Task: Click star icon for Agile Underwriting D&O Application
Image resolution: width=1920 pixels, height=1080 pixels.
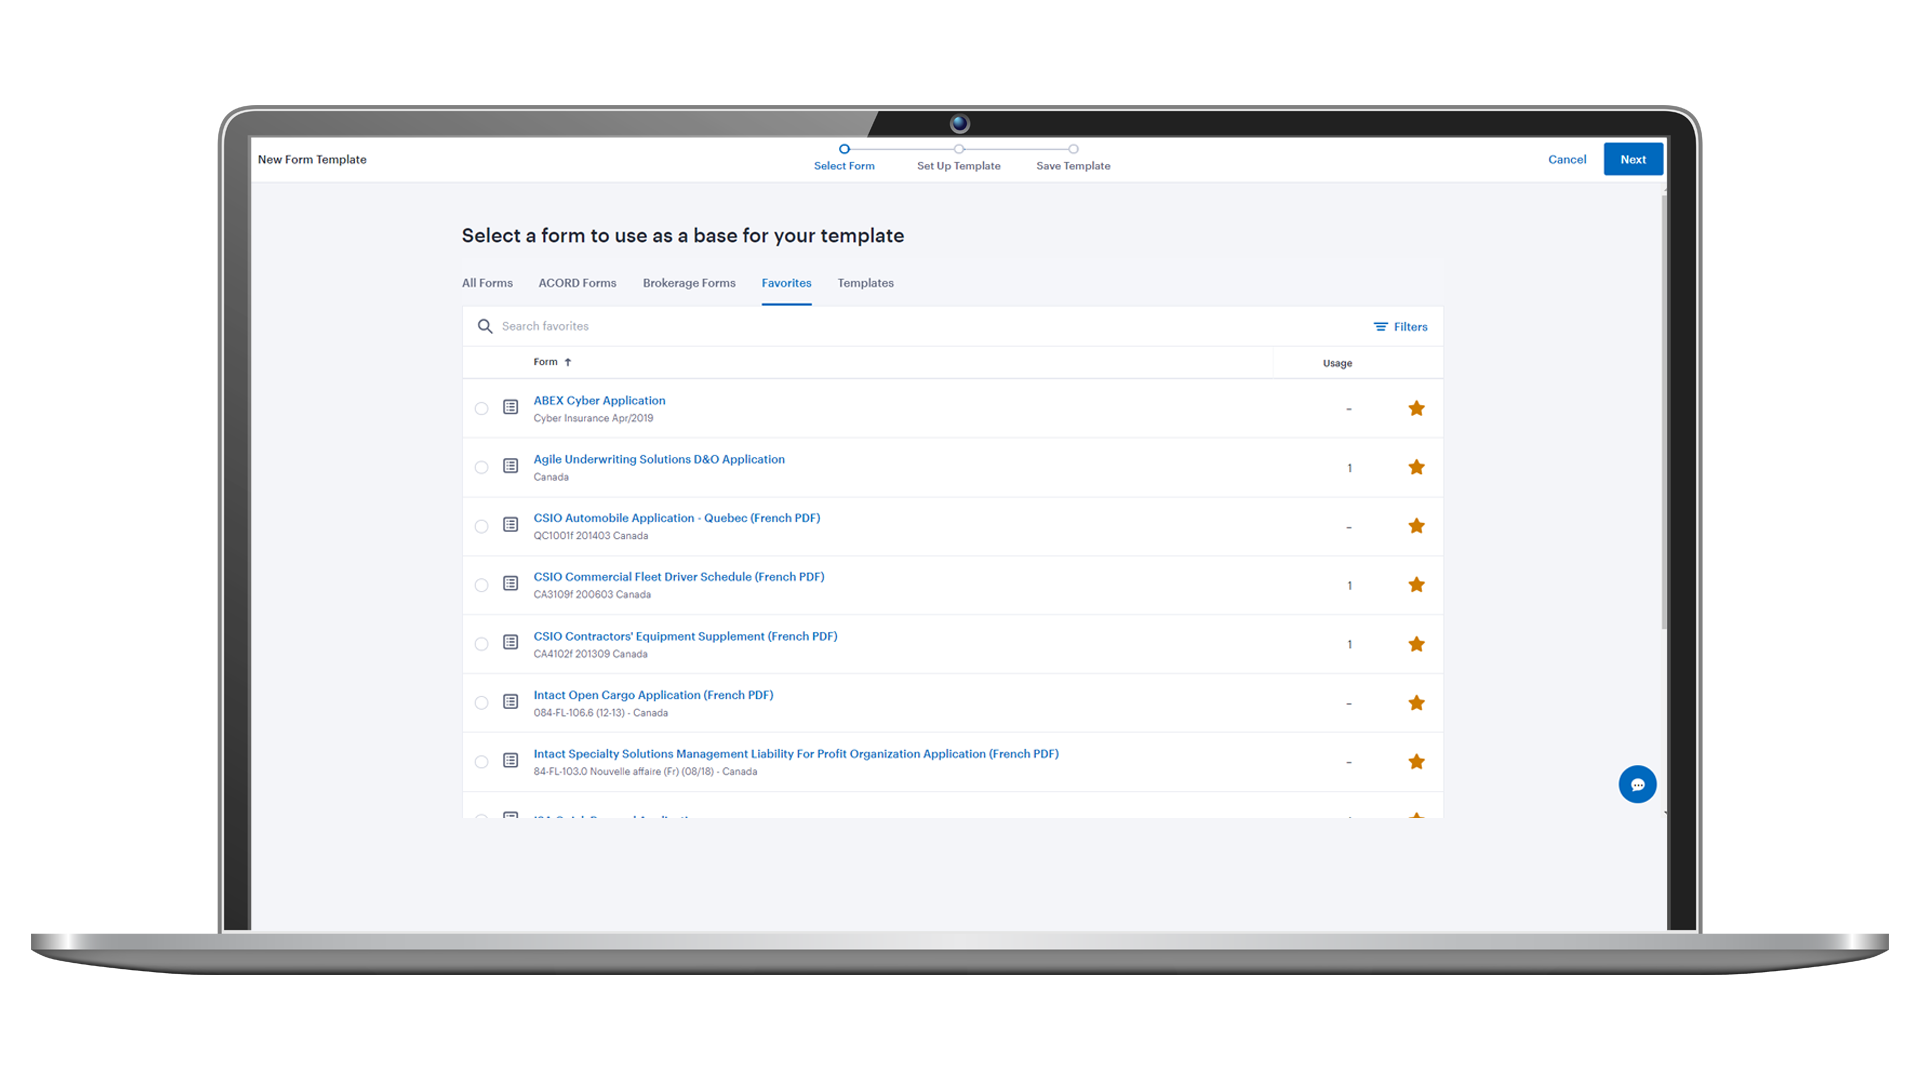Action: 1416,467
